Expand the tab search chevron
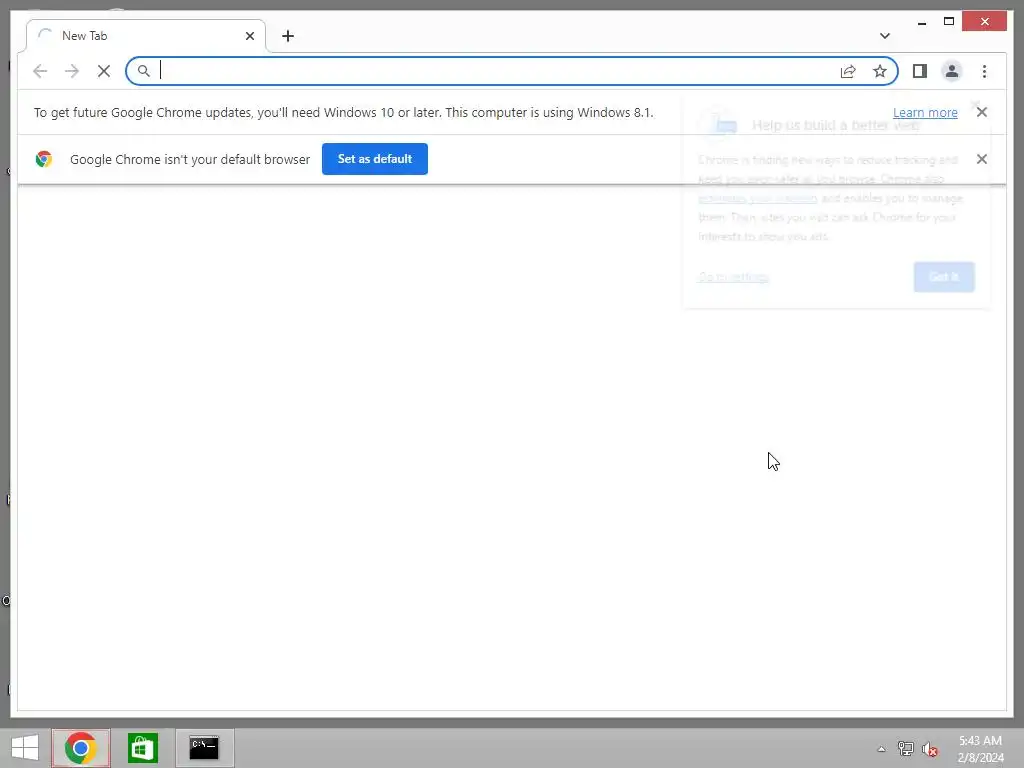This screenshot has height=768, width=1024. 884,36
